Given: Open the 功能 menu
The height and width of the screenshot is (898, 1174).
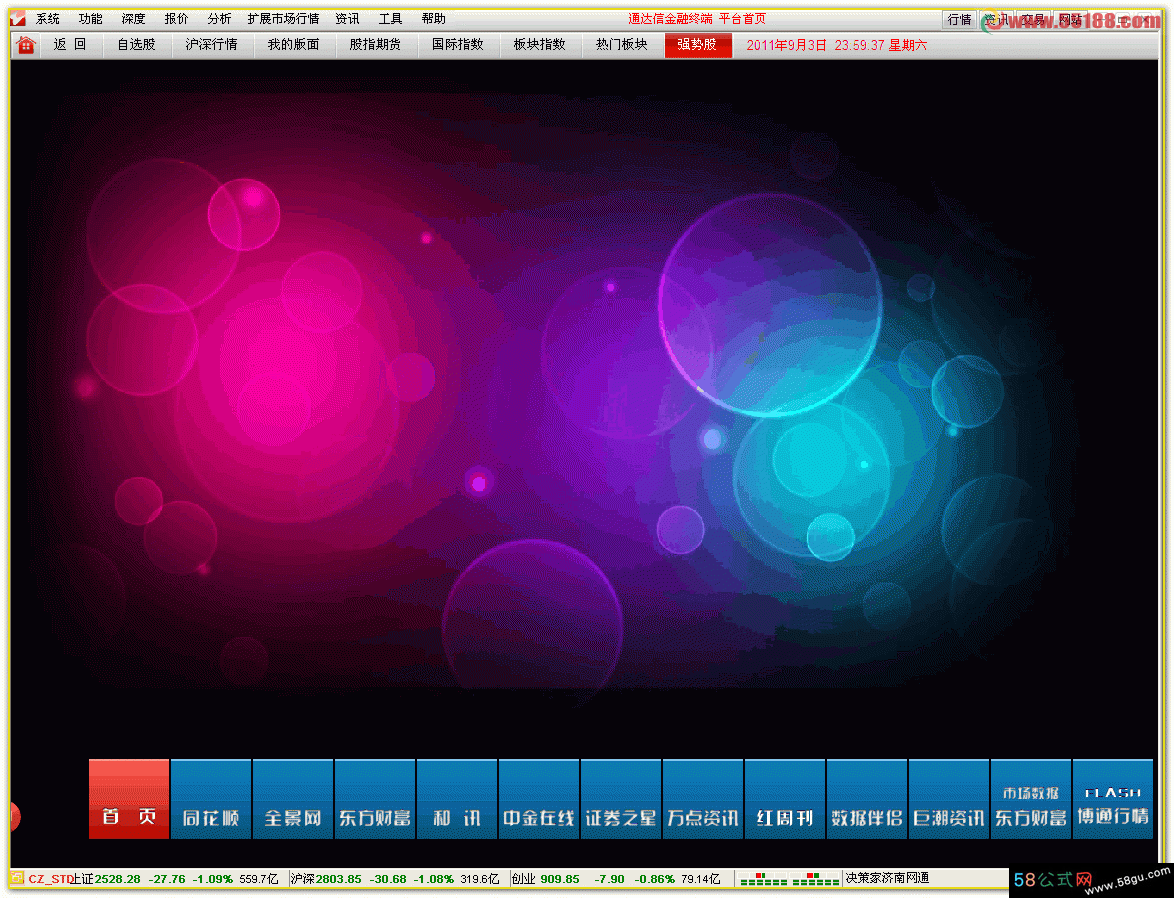Looking at the screenshot, I should tap(91, 19).
